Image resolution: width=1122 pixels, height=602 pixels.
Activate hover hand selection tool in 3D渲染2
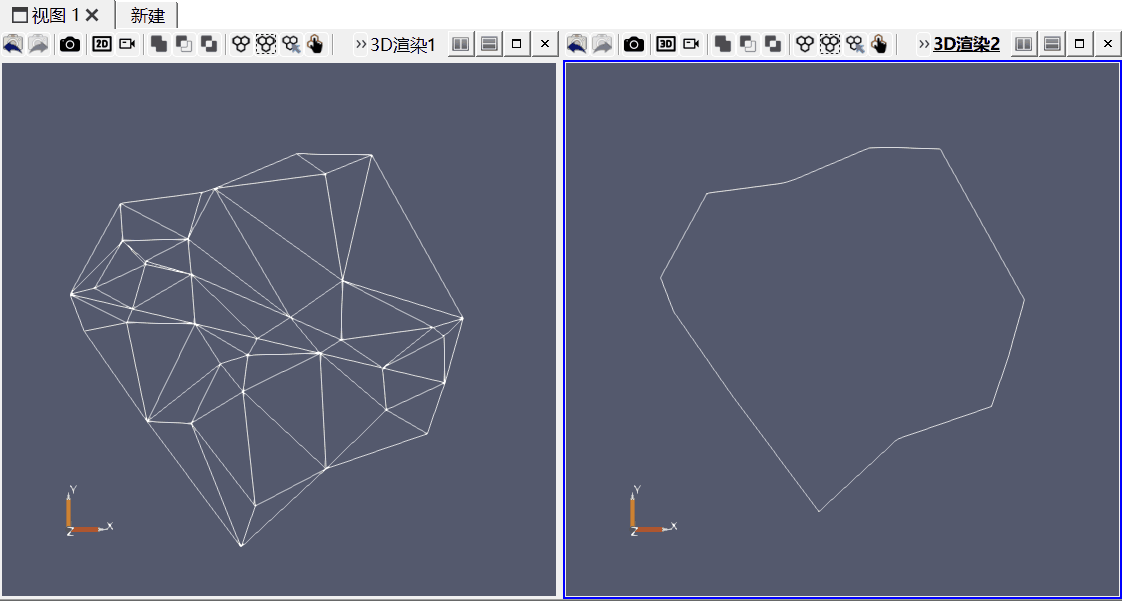(879, 44)
